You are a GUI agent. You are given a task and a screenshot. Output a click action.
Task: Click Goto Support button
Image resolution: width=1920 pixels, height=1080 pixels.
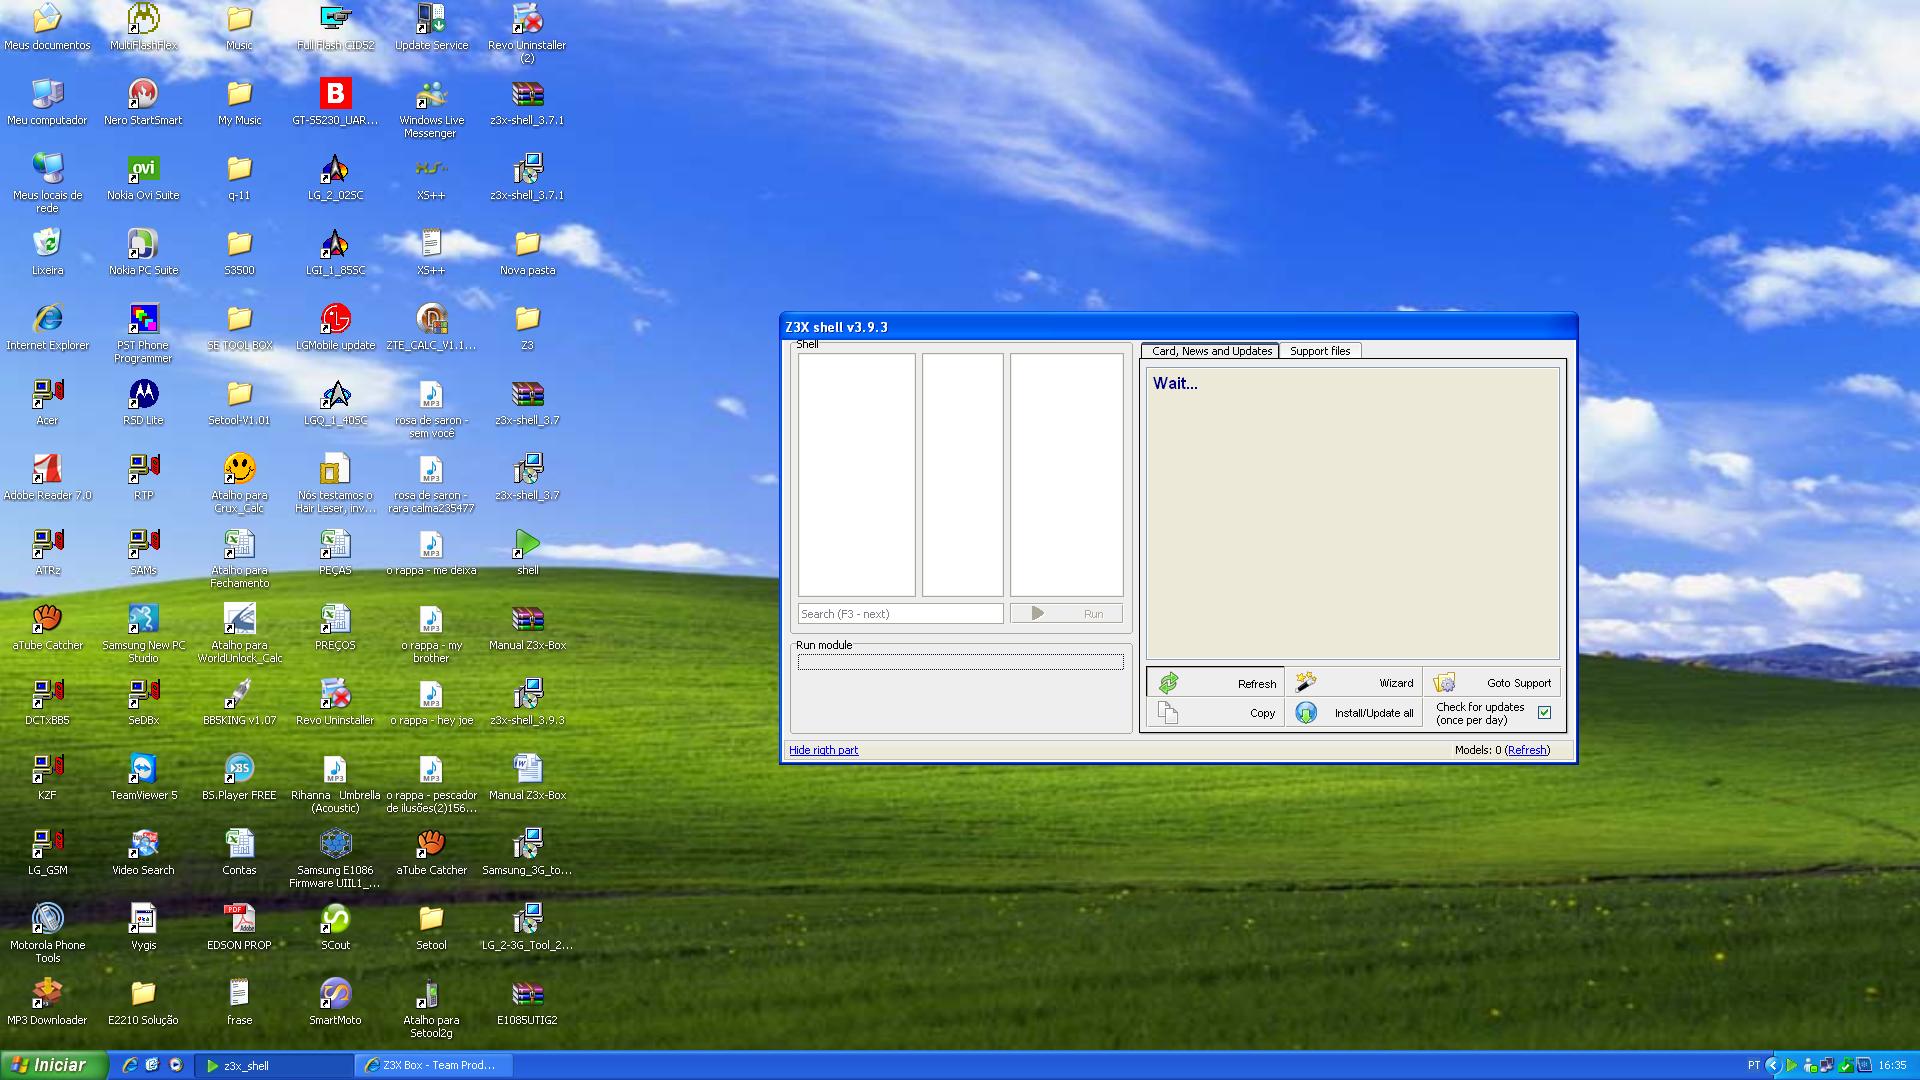coord(1492,683)
